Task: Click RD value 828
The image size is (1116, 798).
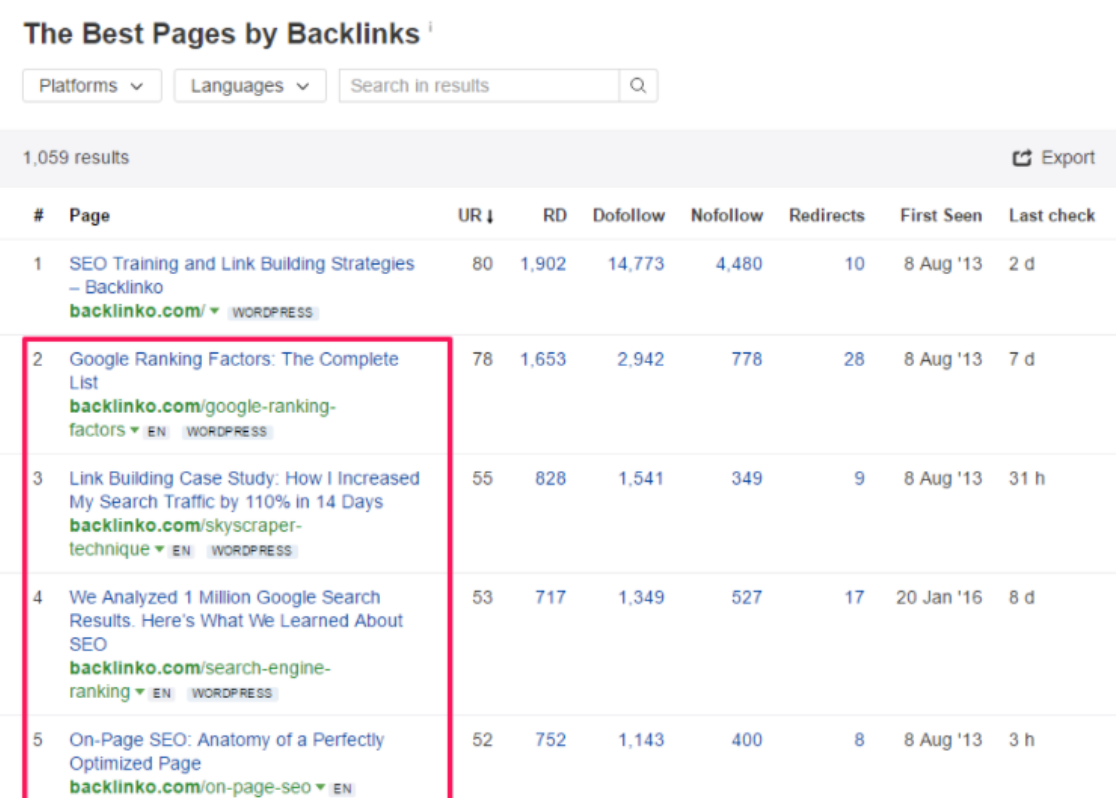Action: 551,478
